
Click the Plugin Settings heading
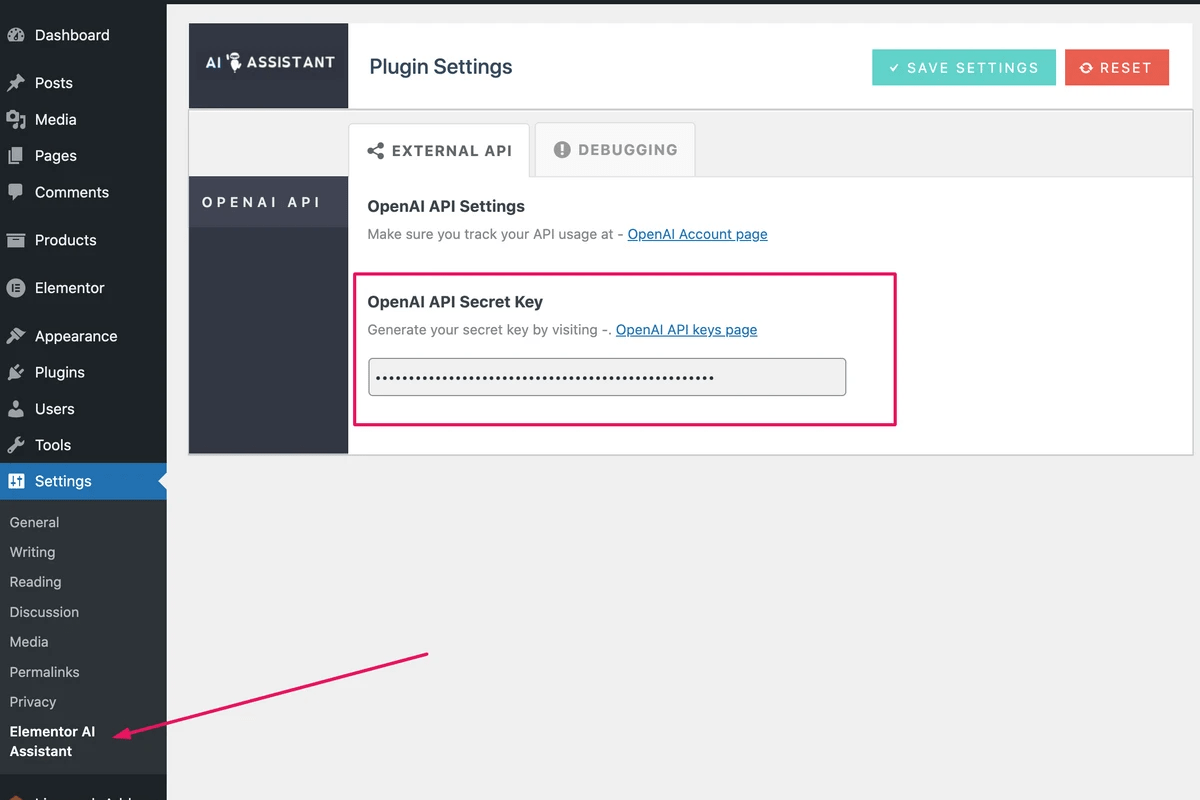point(441,67)
